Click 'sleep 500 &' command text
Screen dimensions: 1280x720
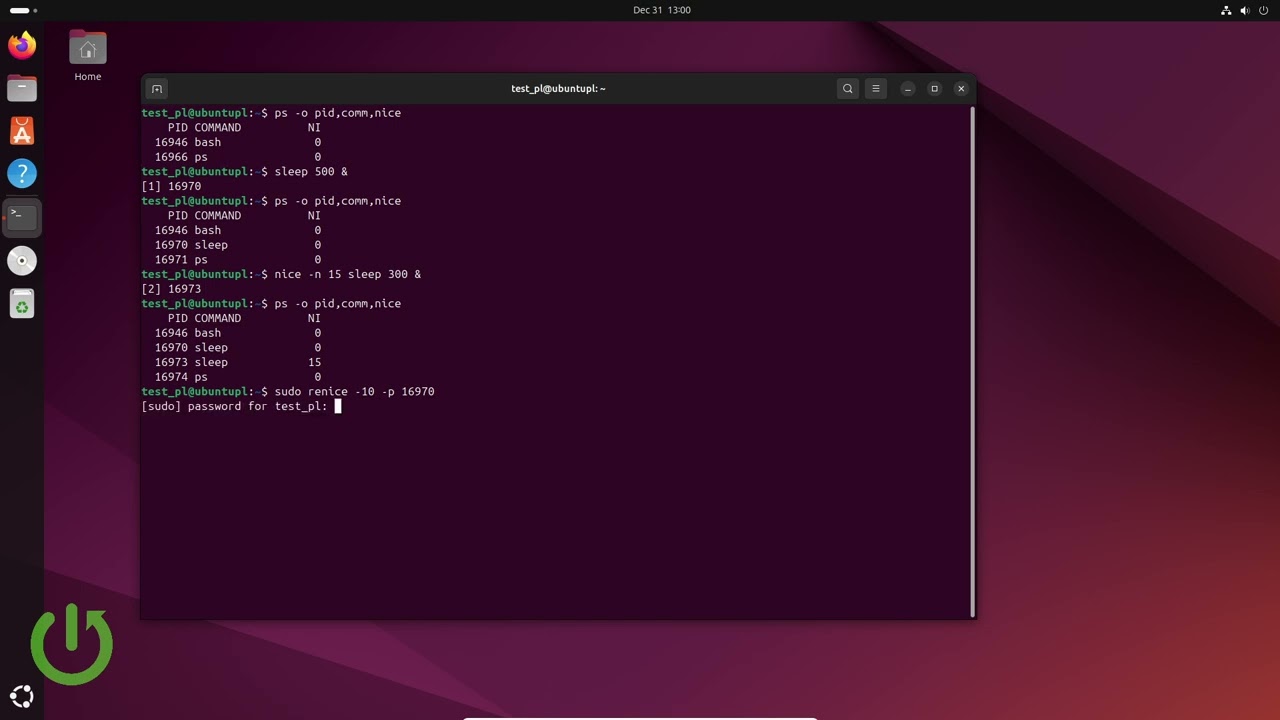pyautogui.click(x=311, y=172)
